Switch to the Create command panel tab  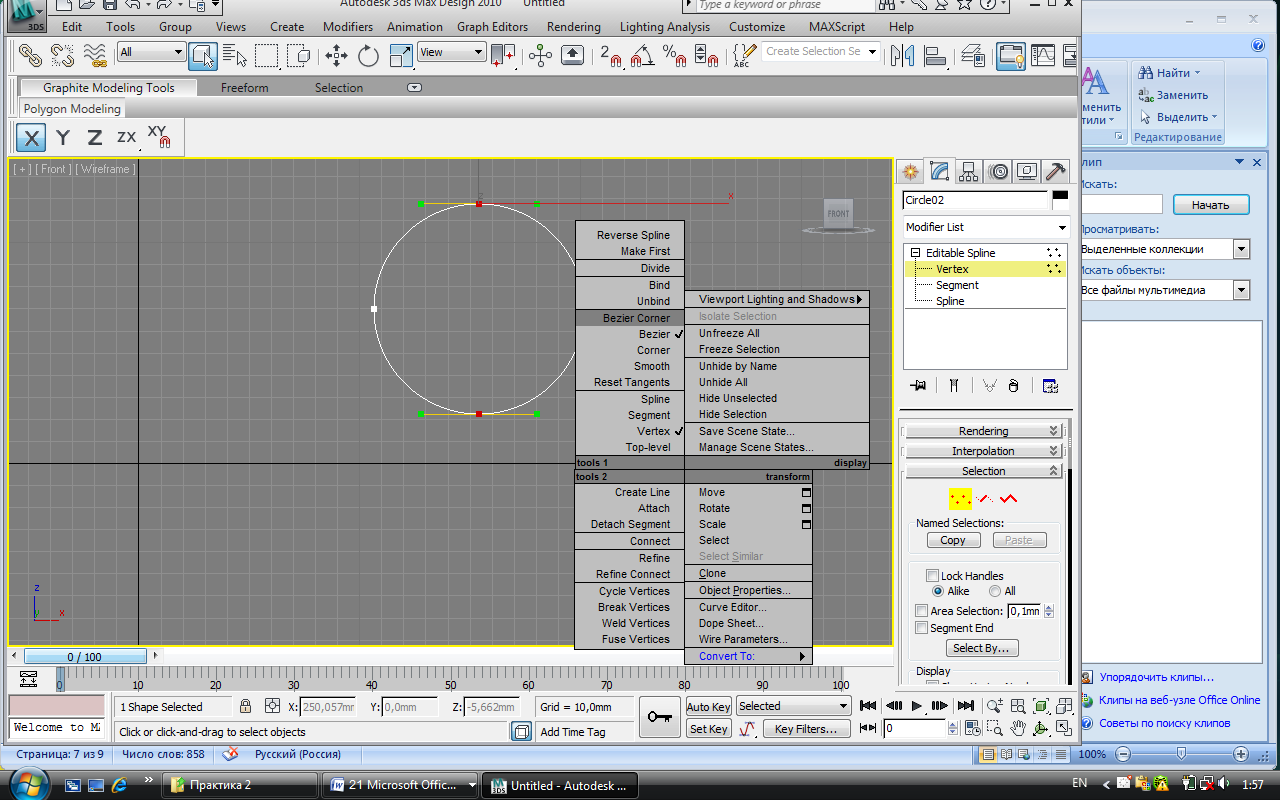pyautogui.click(x=910, y=171)
